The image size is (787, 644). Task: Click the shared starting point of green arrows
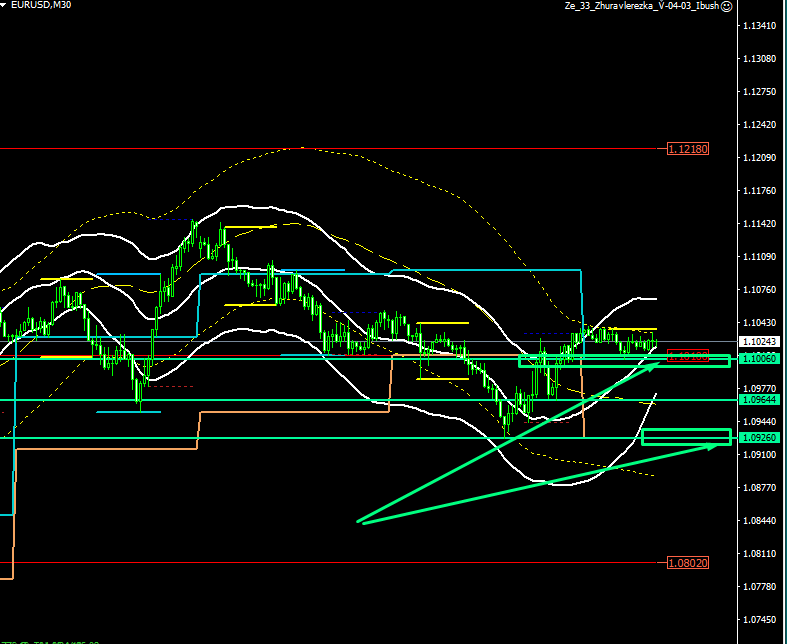[359, 522]
